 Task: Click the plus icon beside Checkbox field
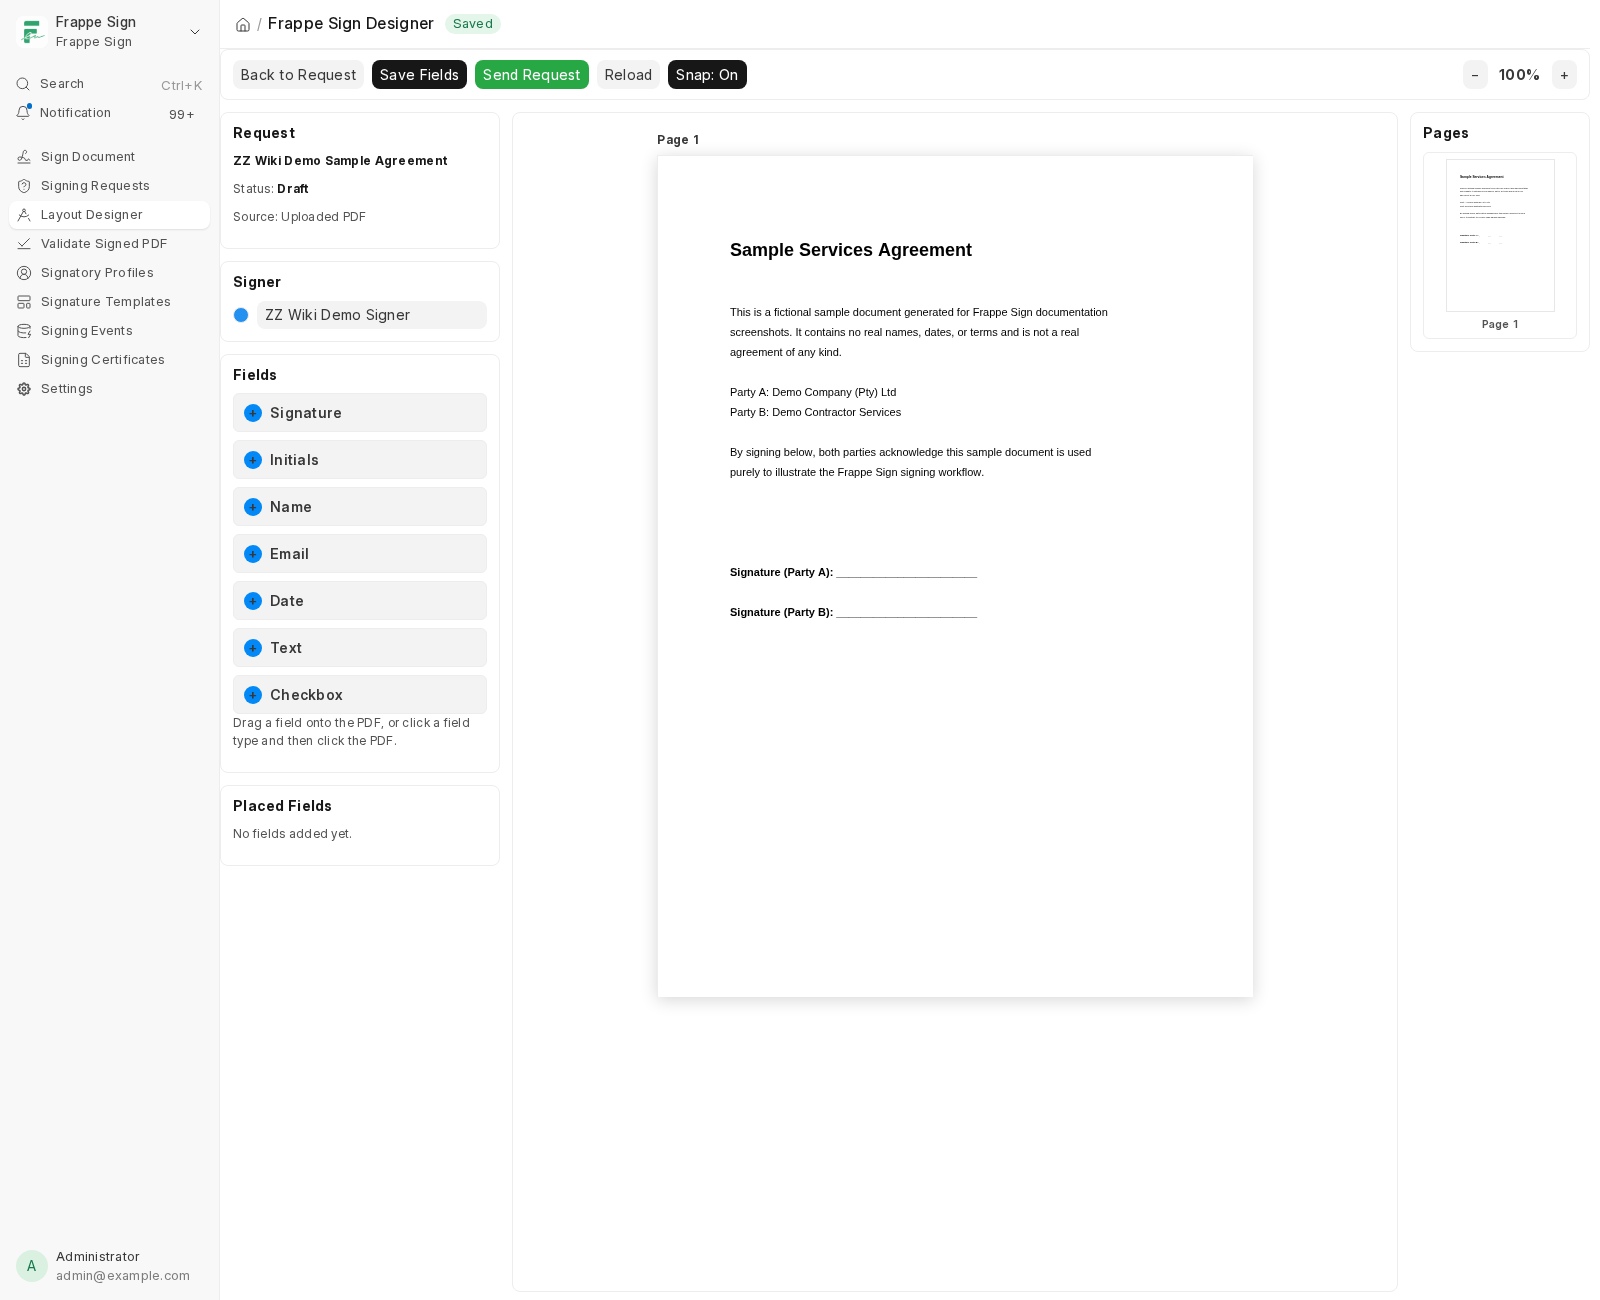(x=253, y=695)
